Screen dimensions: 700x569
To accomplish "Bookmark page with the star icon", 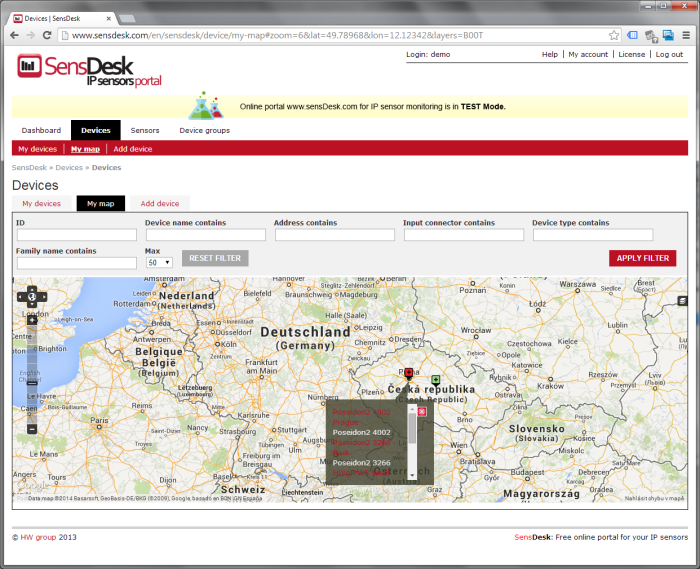I will (x=614, y=35).
